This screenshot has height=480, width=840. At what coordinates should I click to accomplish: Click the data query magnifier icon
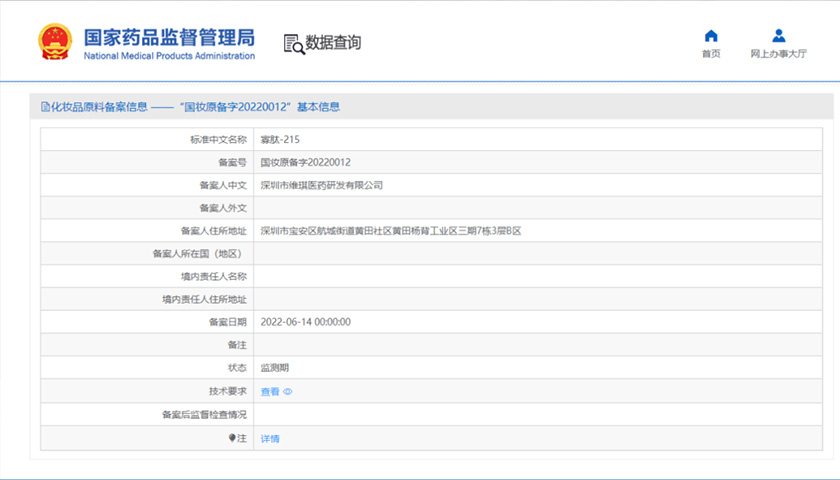tap(294, 44)
